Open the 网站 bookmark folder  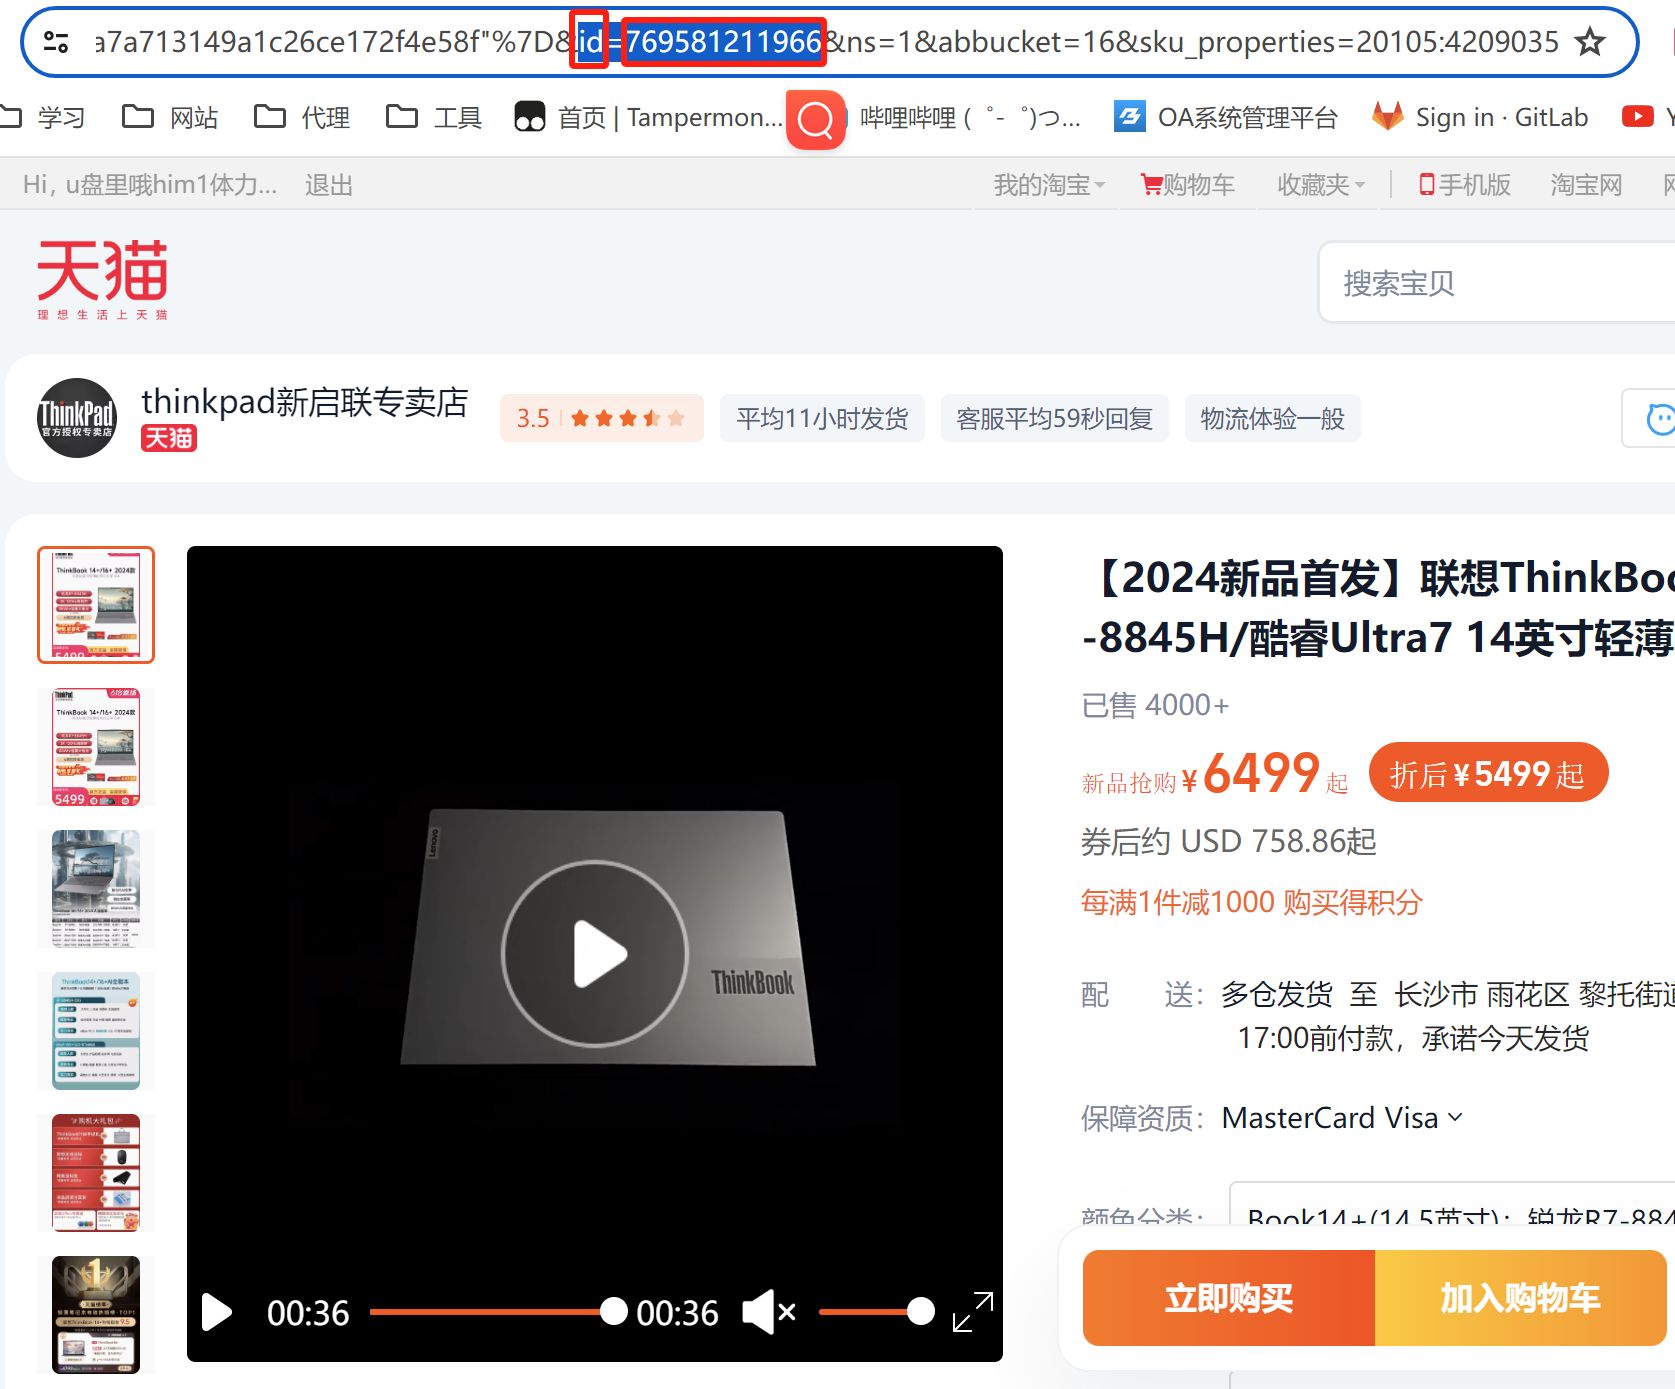click(x=170, y=118)
